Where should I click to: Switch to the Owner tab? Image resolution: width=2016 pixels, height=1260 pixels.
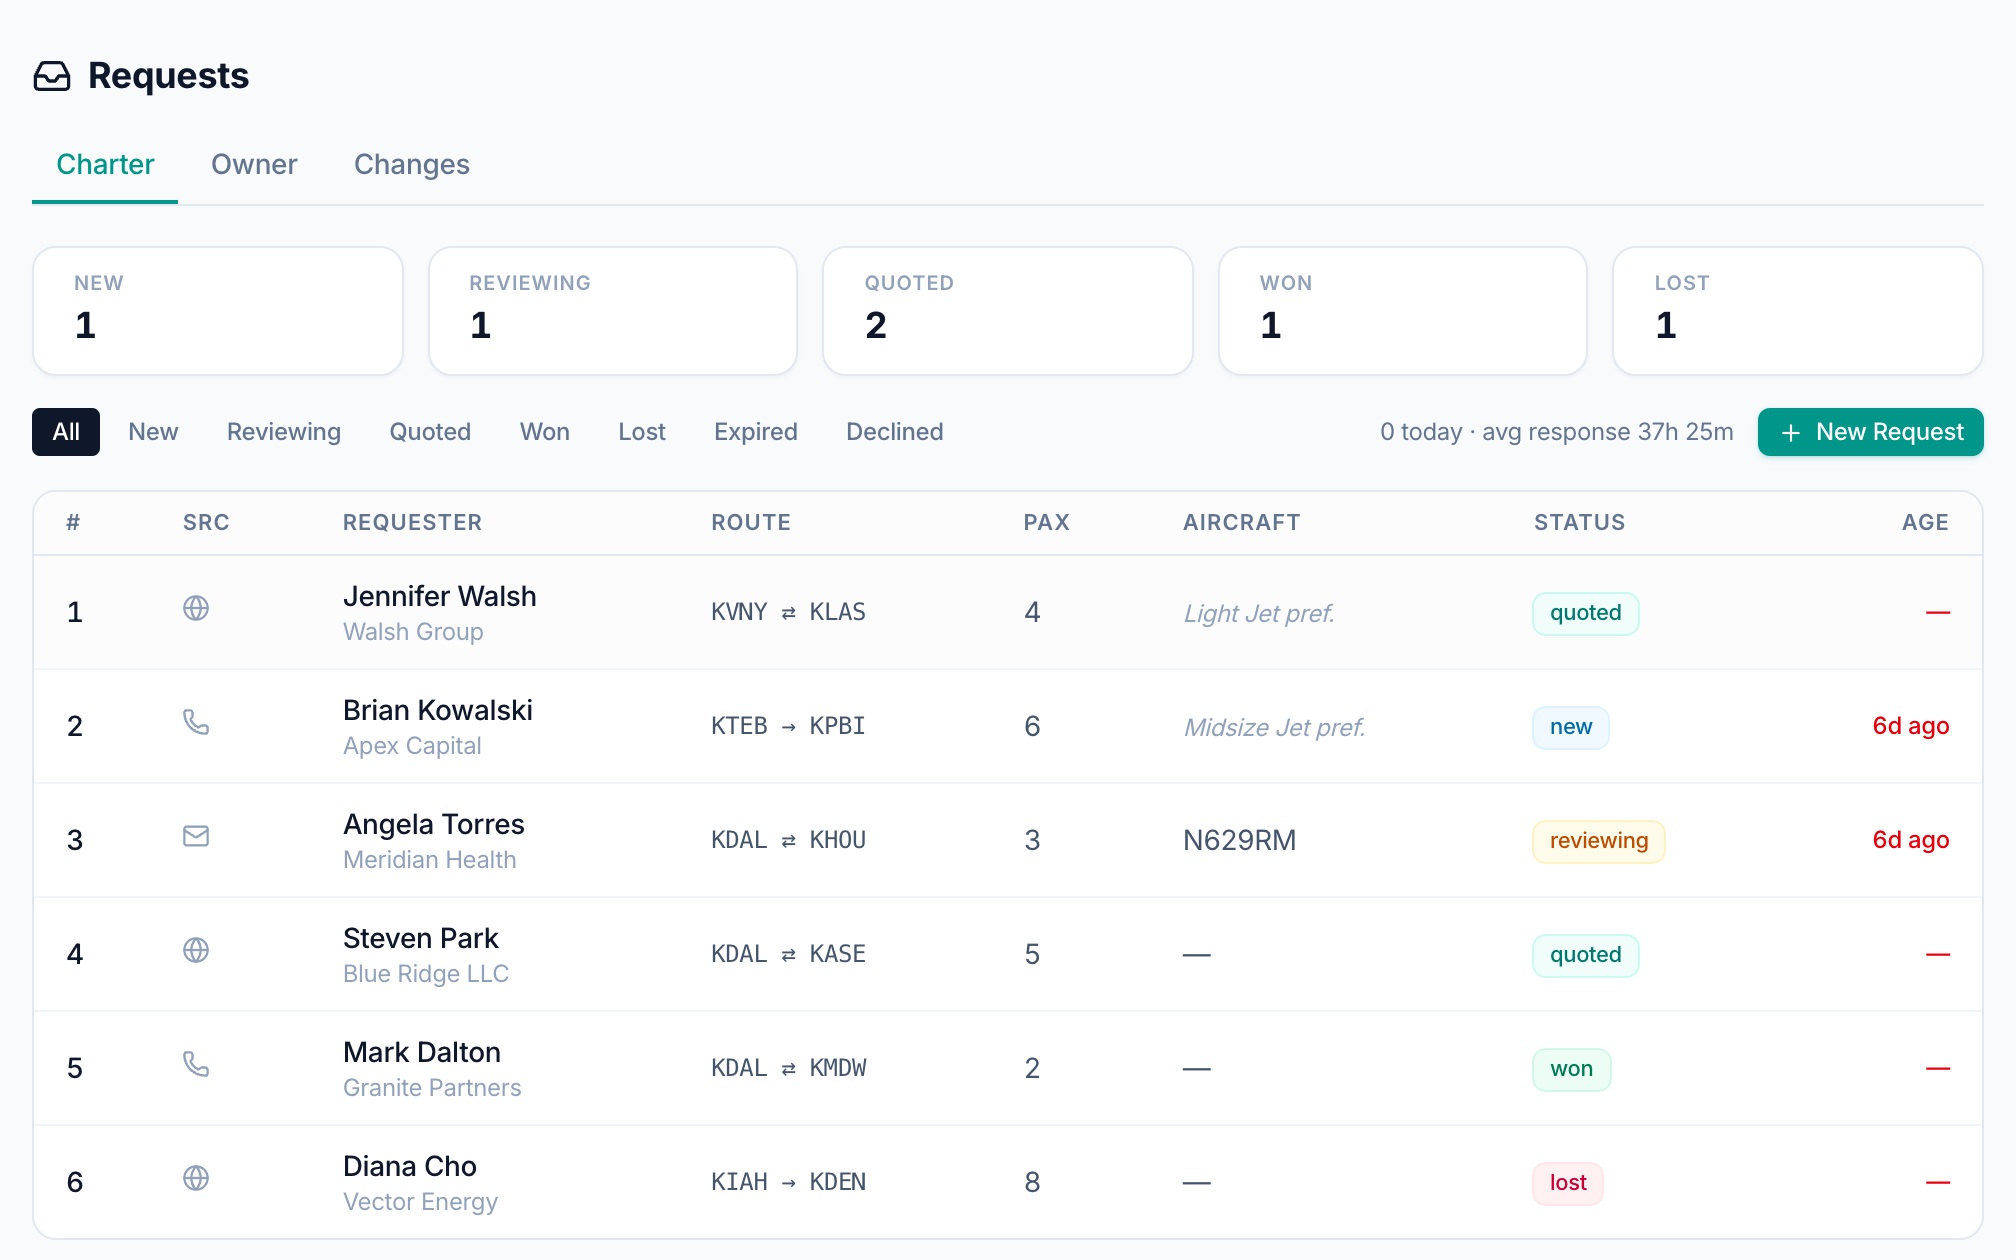[254, 164]
